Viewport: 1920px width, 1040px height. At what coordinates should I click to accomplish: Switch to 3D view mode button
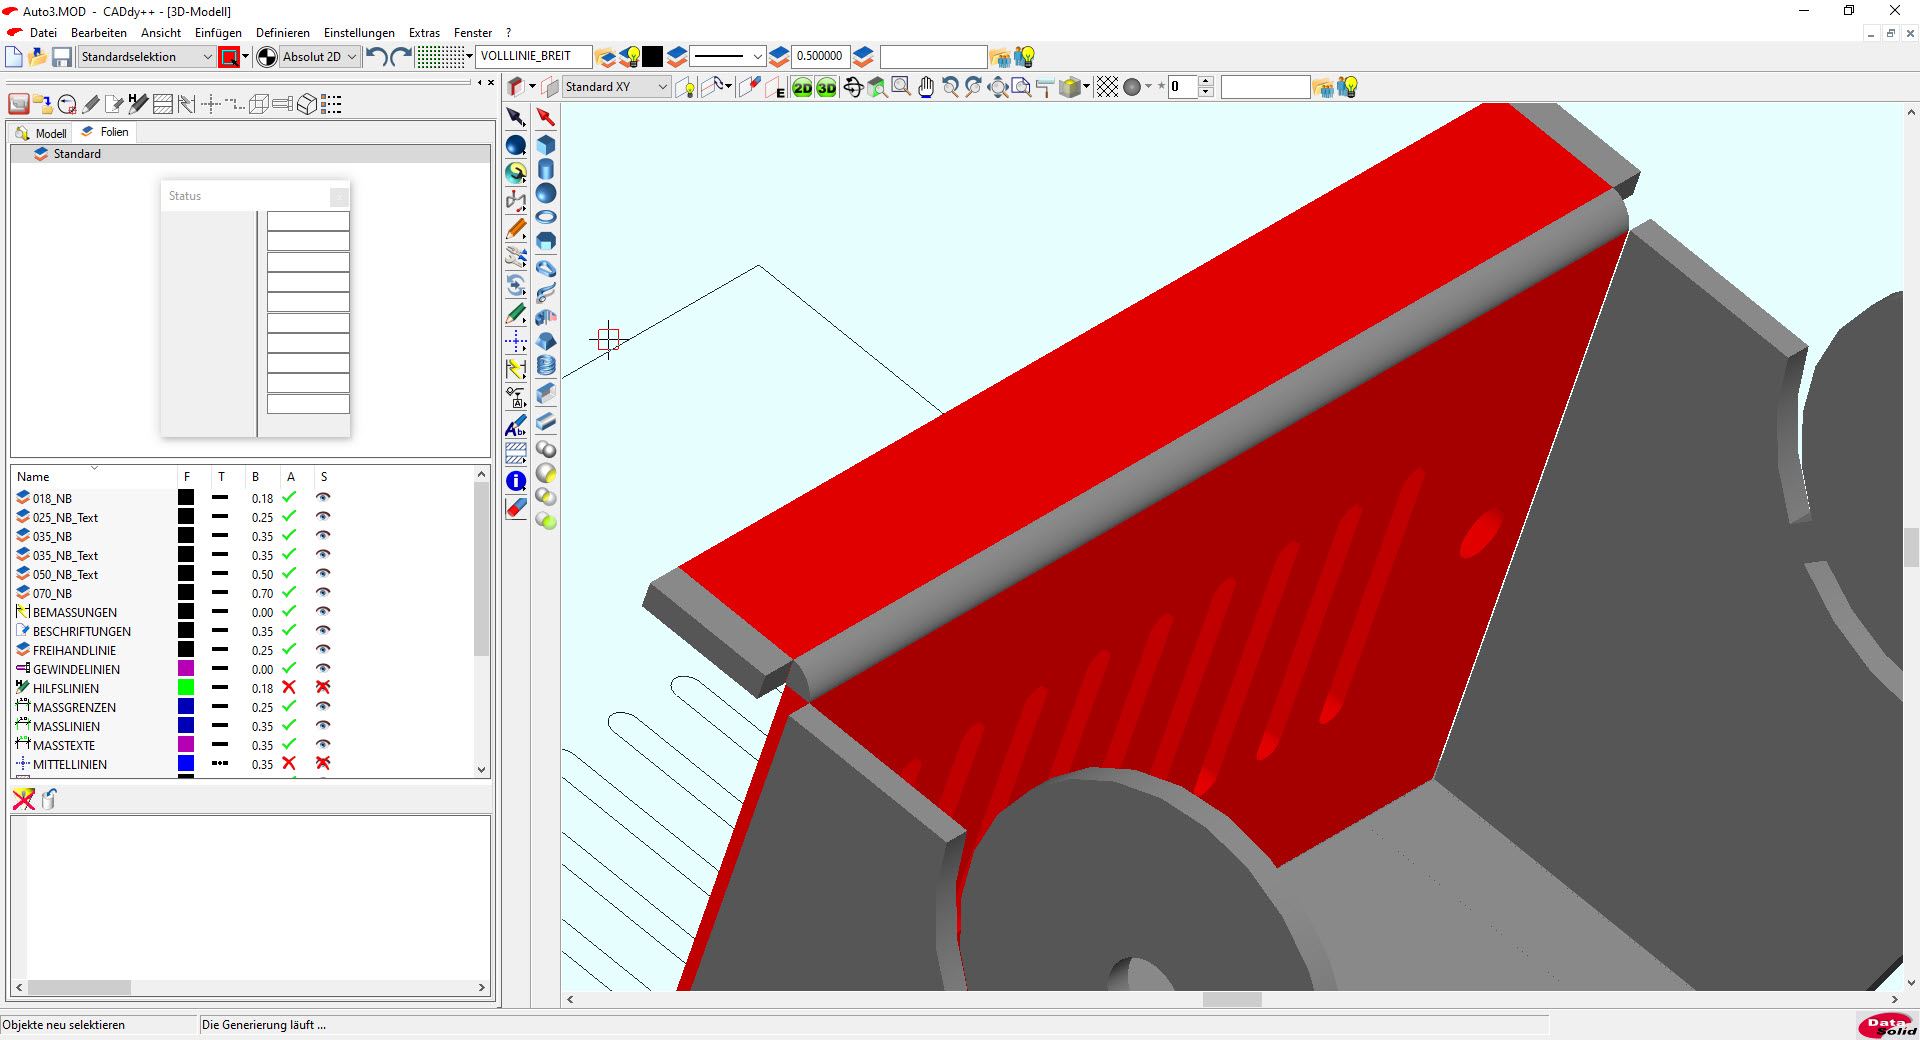pyautogui.click(x=826, y=88)
